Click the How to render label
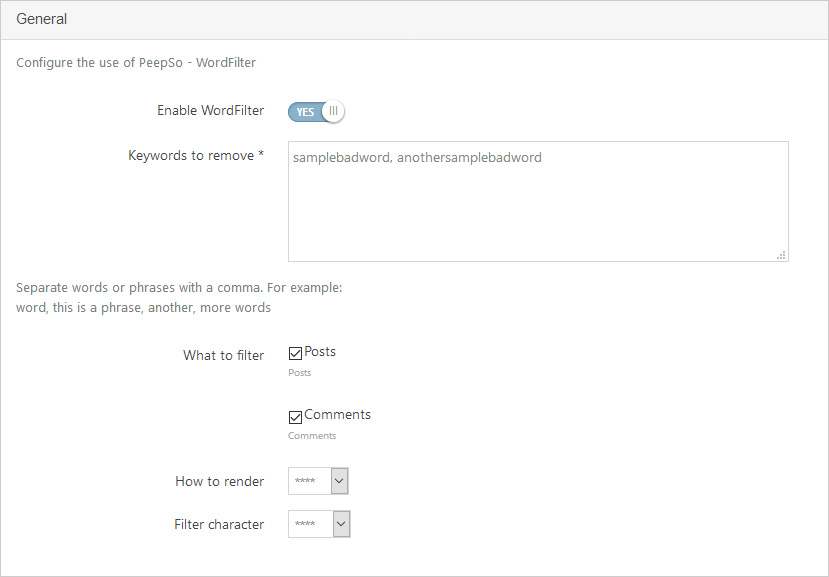 click(x=219, y=481)
